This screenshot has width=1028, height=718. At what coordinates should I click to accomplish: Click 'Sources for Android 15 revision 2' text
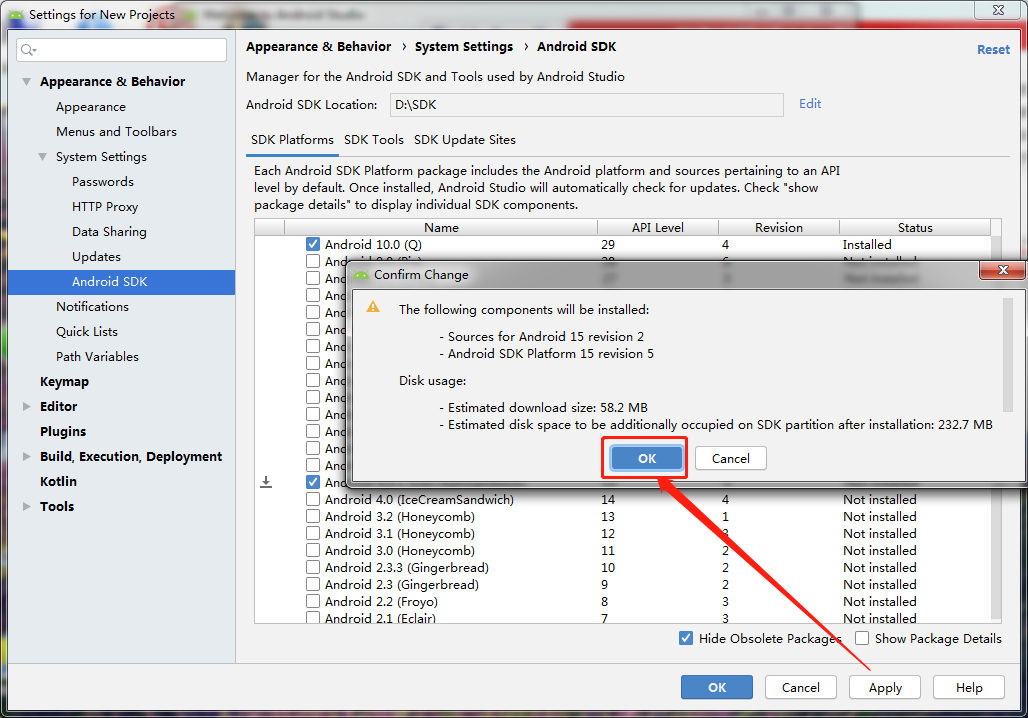[x=545, y=336]
